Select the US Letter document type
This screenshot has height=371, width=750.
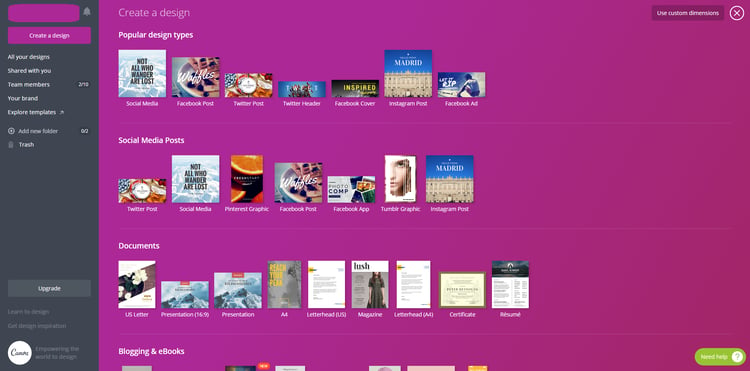pyautogui.click(x=137, y=284)
